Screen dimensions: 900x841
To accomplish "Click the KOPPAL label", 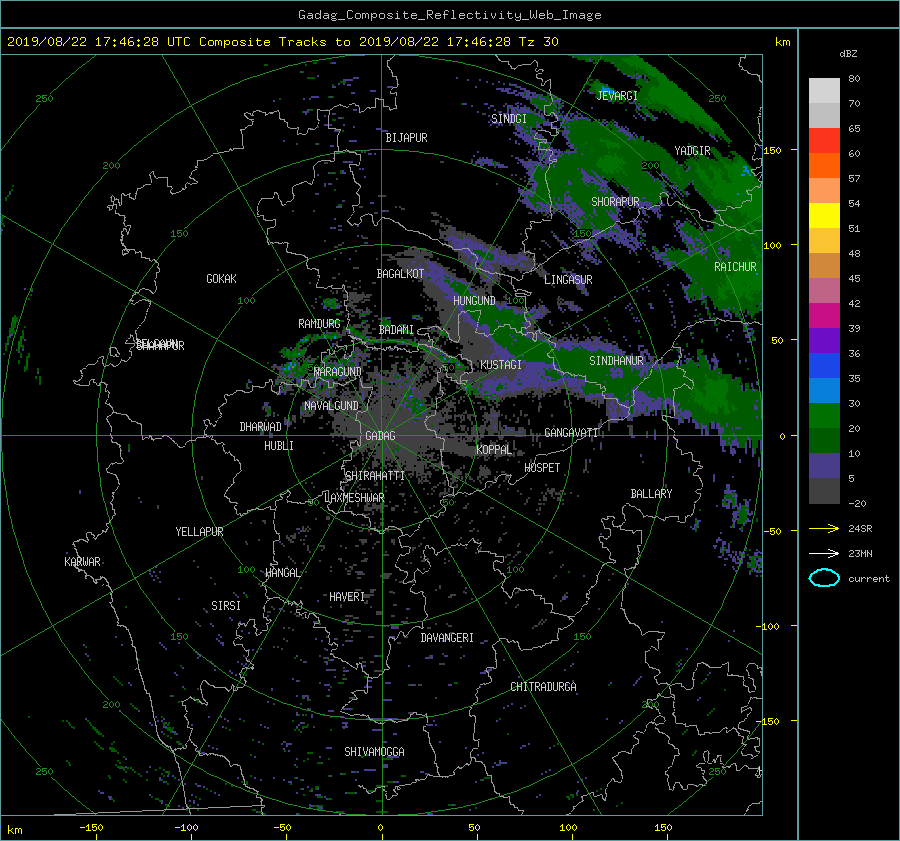I will (494, 449).
